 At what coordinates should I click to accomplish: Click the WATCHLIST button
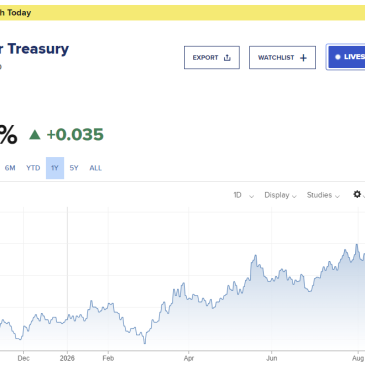tap(282, 58)
